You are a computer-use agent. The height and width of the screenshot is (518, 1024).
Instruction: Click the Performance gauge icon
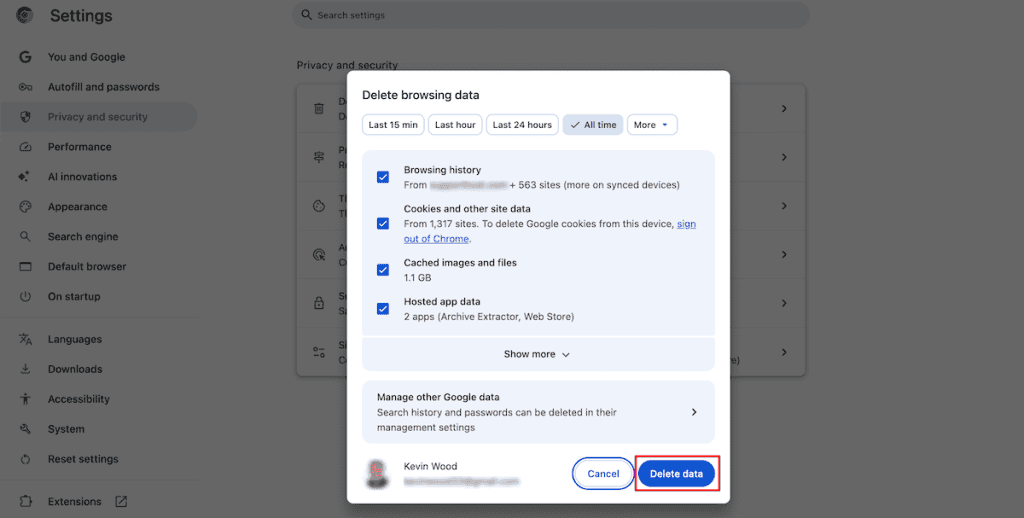(x=25, y=147)
